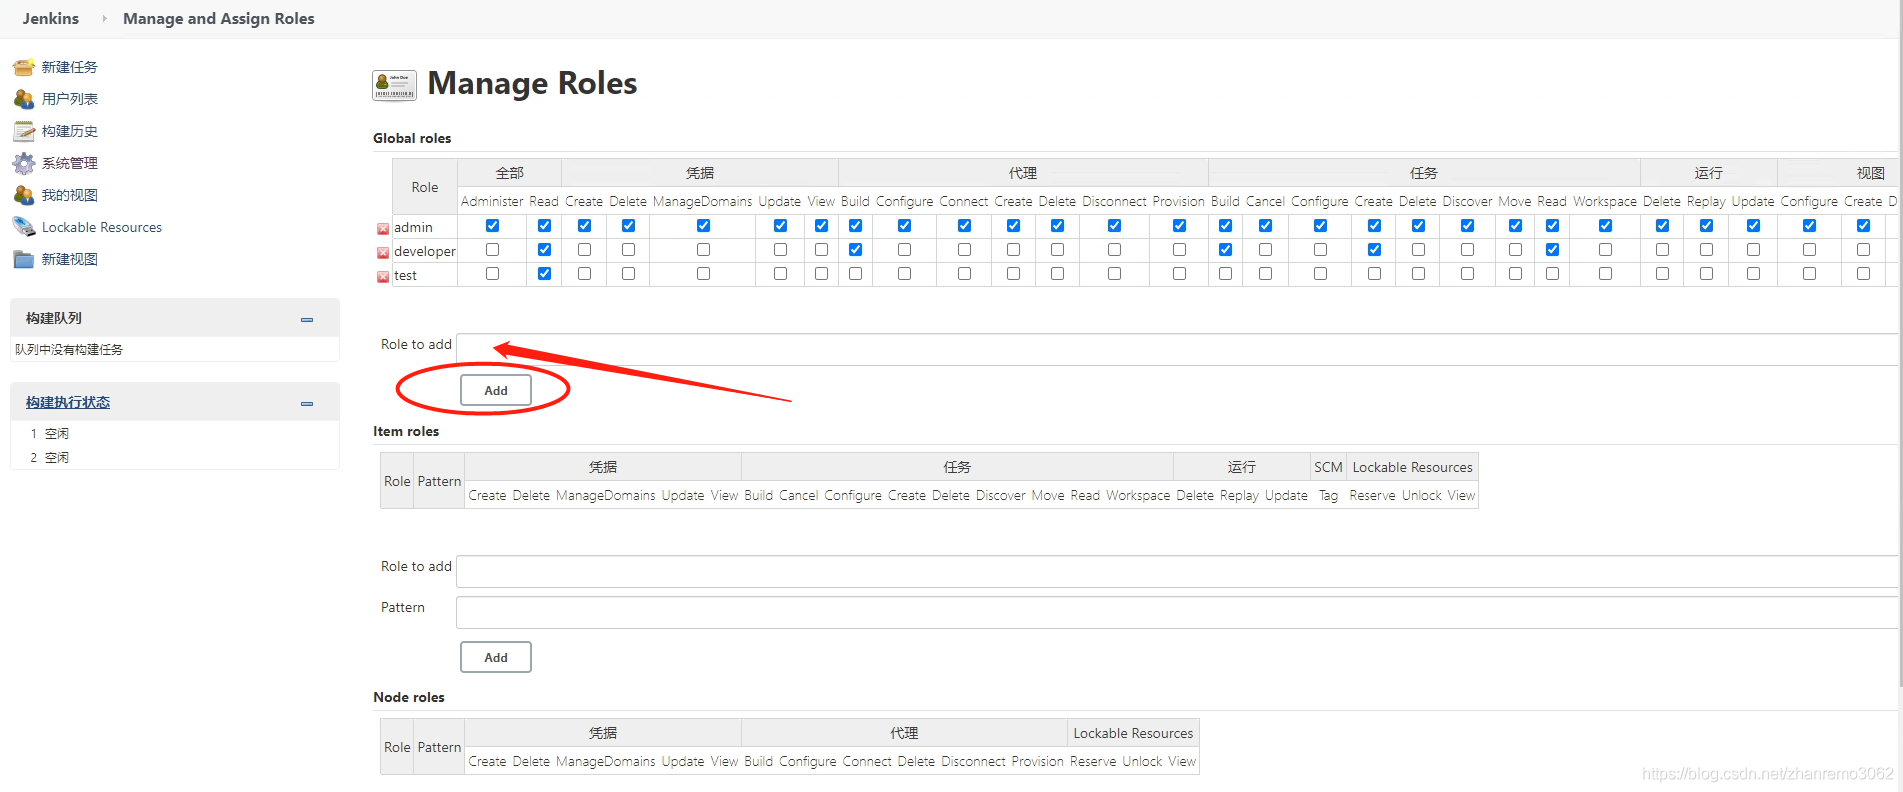Focus the Global roles Role to add field
The image size is (1903, 792).
[x=1177, y=349]
